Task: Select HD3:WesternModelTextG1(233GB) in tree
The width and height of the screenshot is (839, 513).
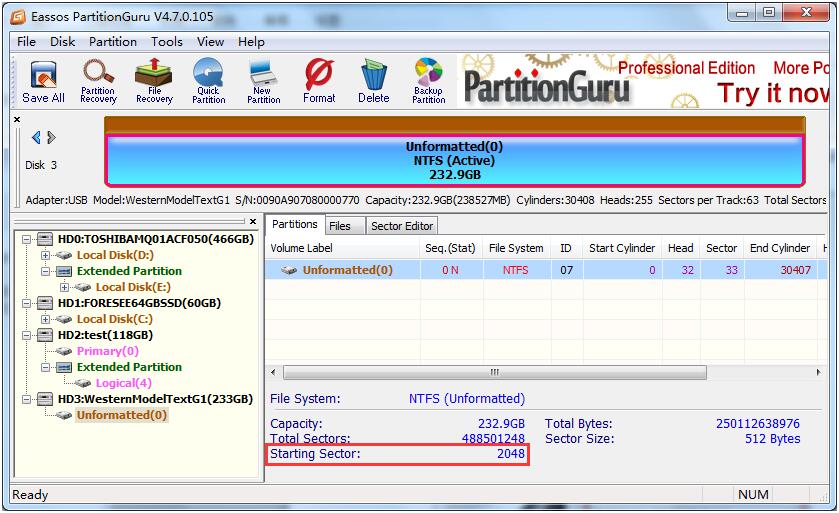Action: [x=155, y=399]
